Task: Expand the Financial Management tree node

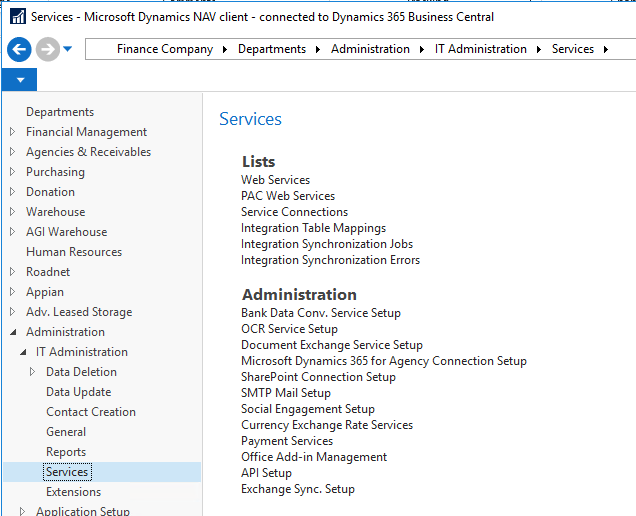Action: coord(12,132)
